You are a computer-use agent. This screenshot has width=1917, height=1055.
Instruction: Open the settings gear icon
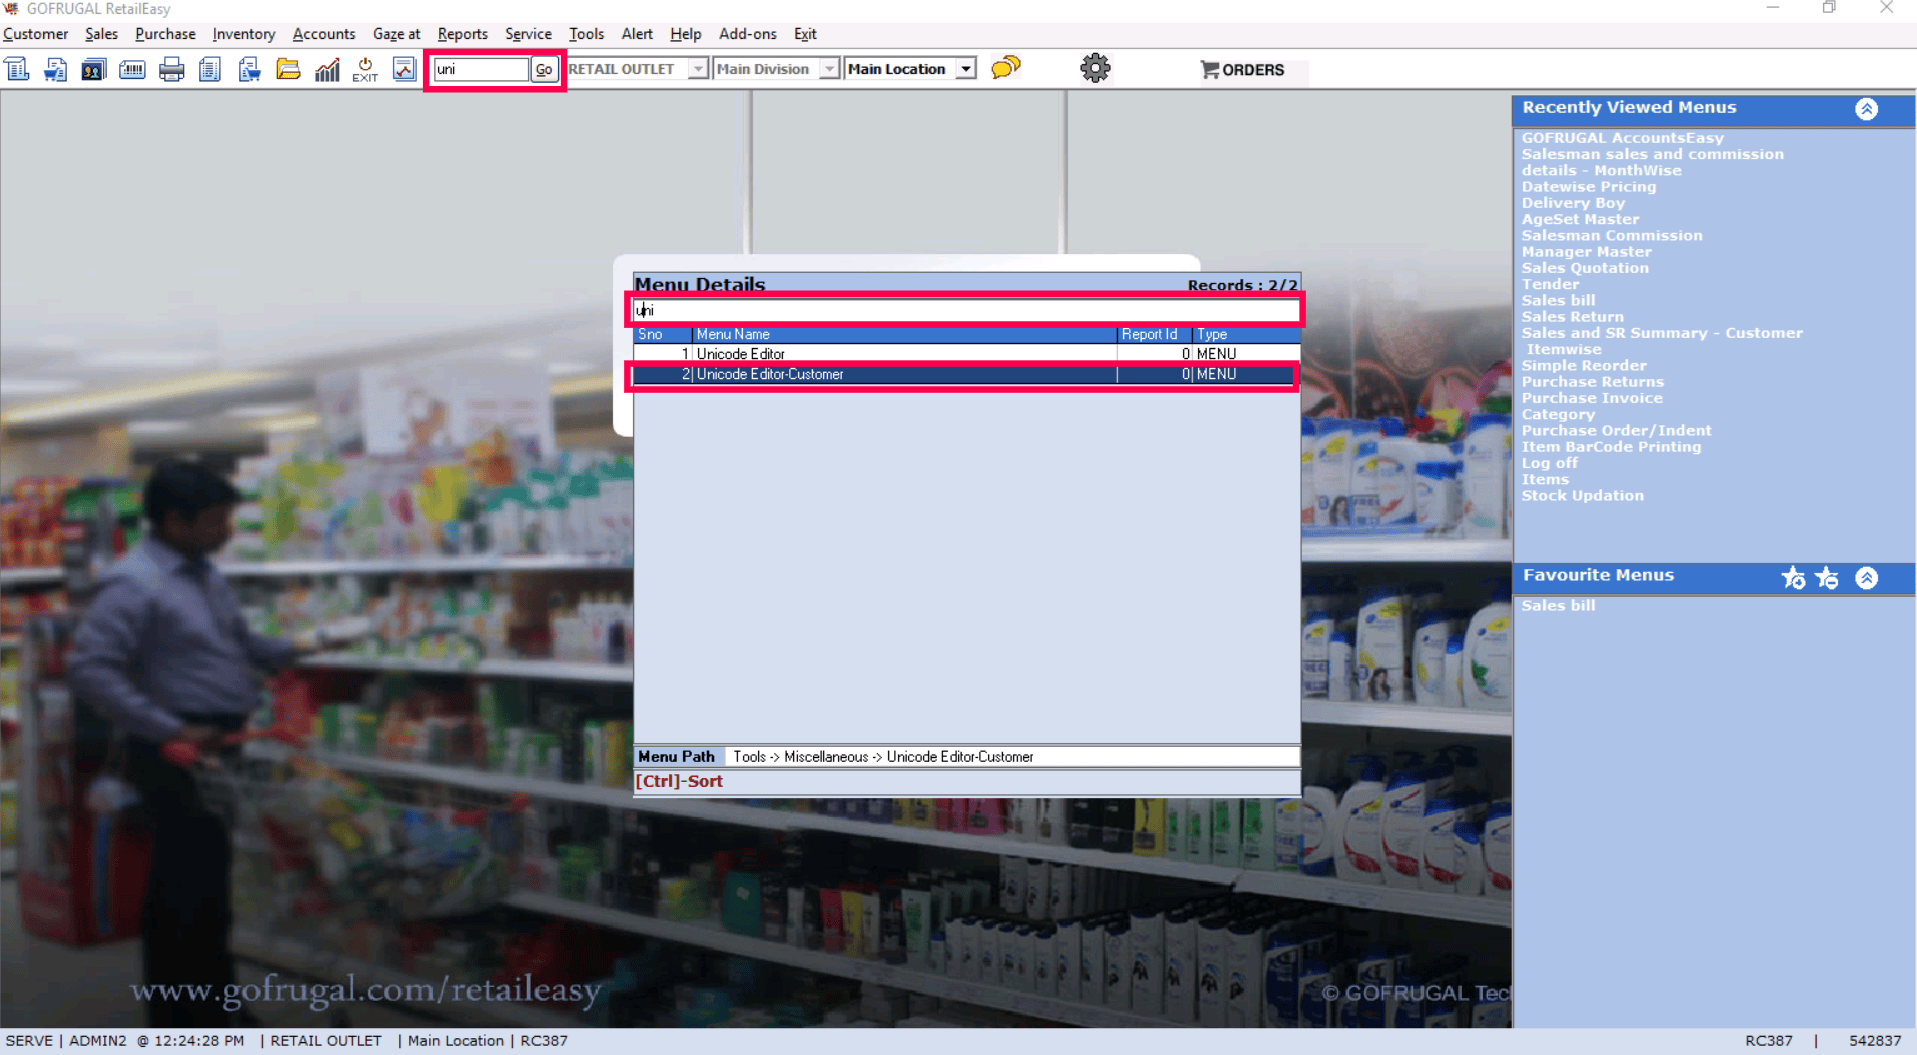pos(1095,68)
